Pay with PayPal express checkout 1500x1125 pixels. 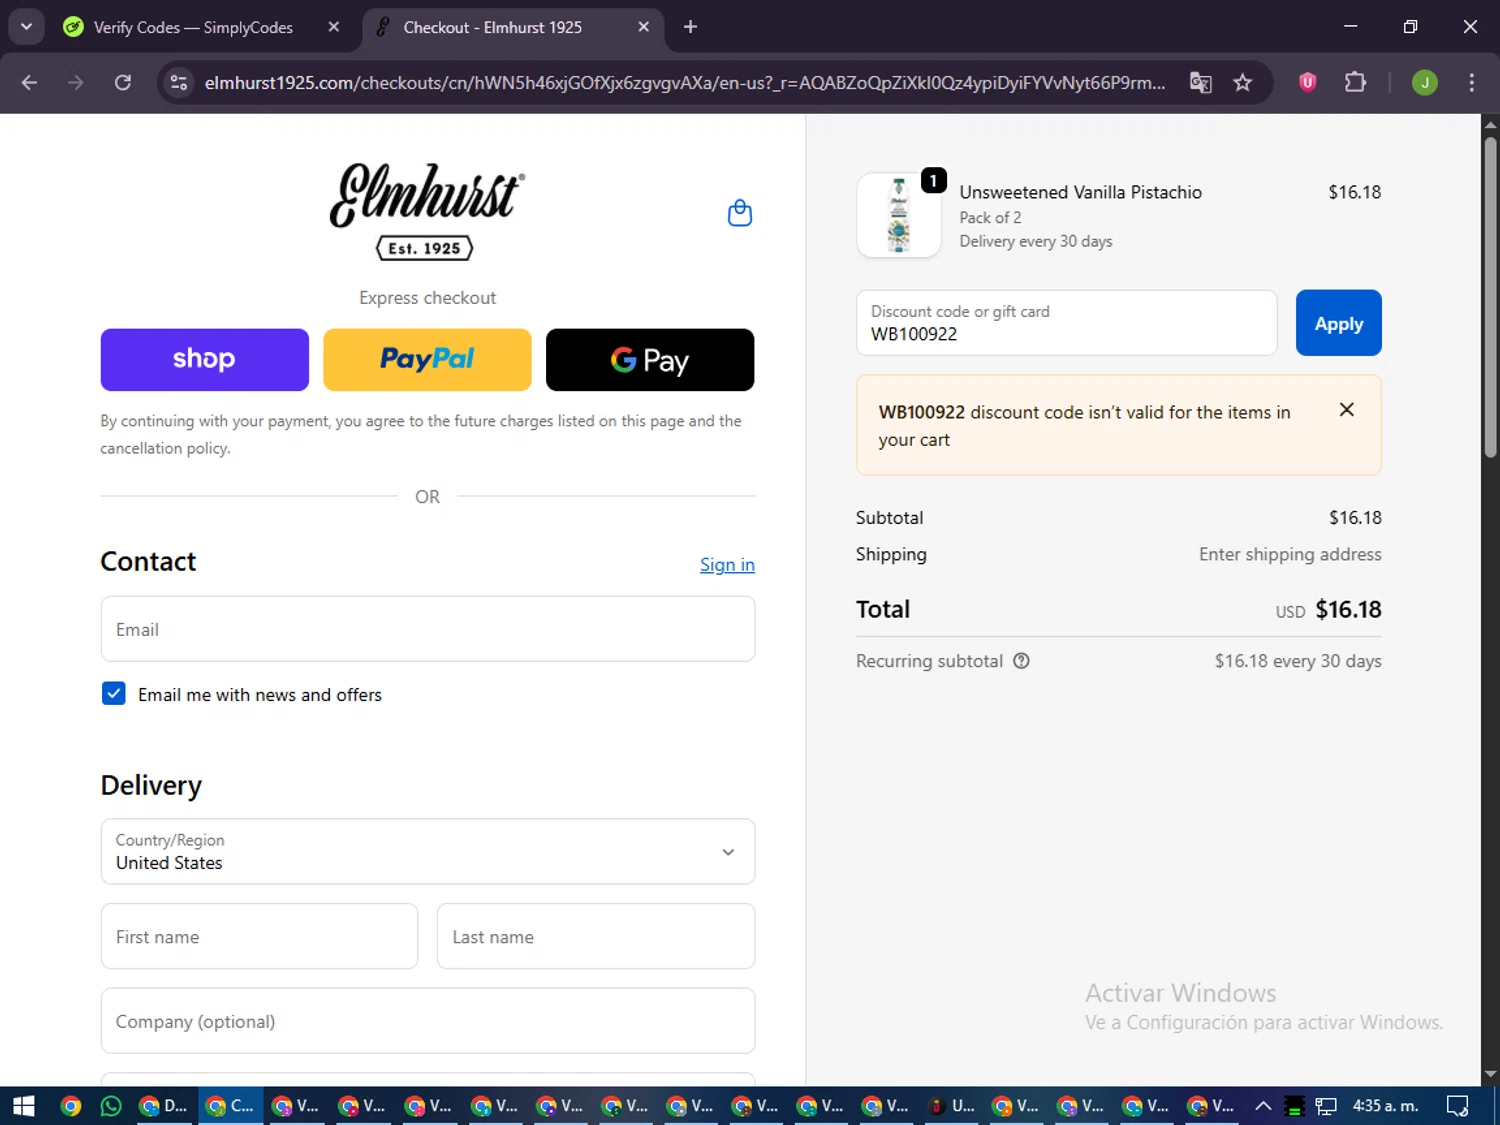[428, 360]
